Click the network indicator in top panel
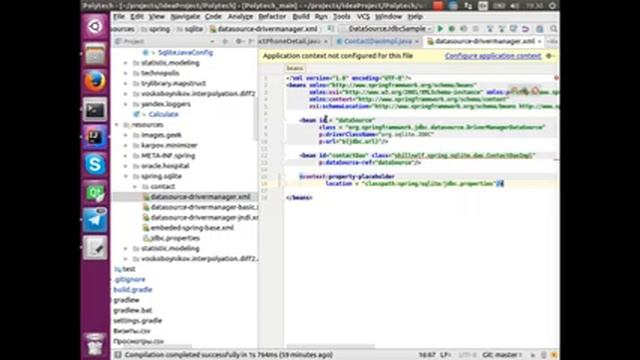Viewport: 640px width, 360px height. pyautogui.click(x=468, y=6)
